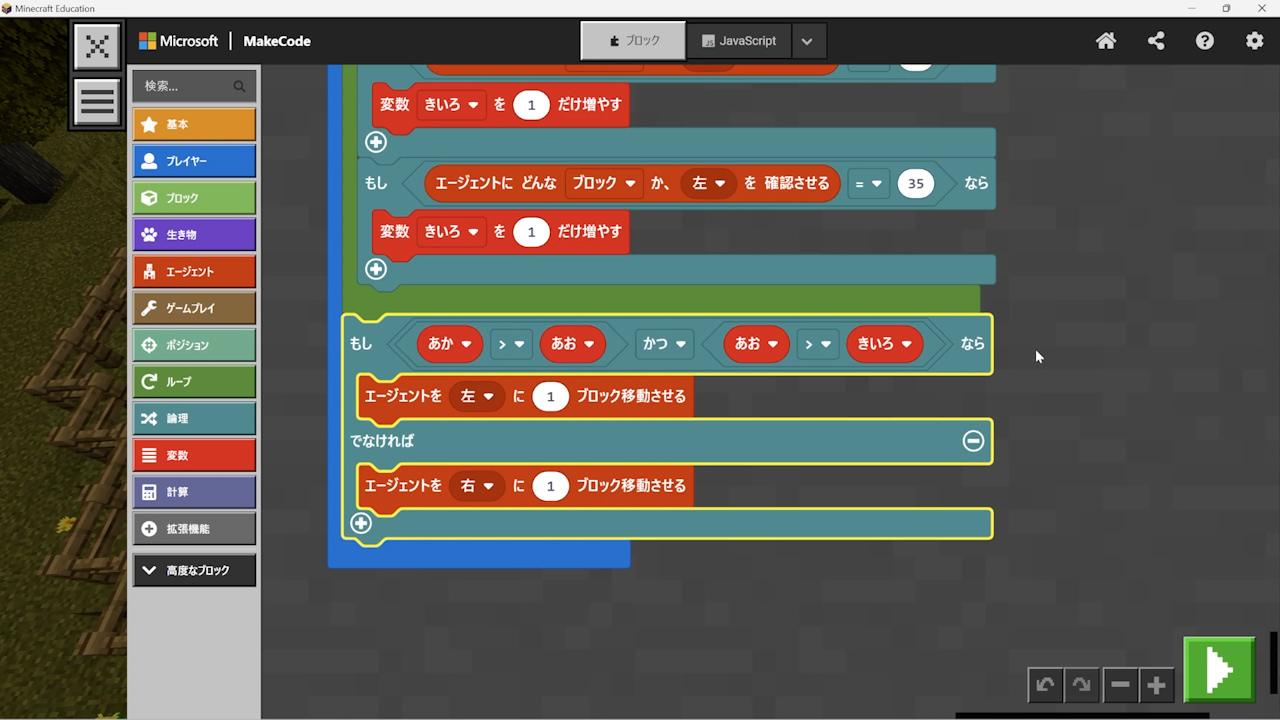Zoom in with the plus button
The width and height of the screenshot is (1280, 720).
click(1156, 685)
